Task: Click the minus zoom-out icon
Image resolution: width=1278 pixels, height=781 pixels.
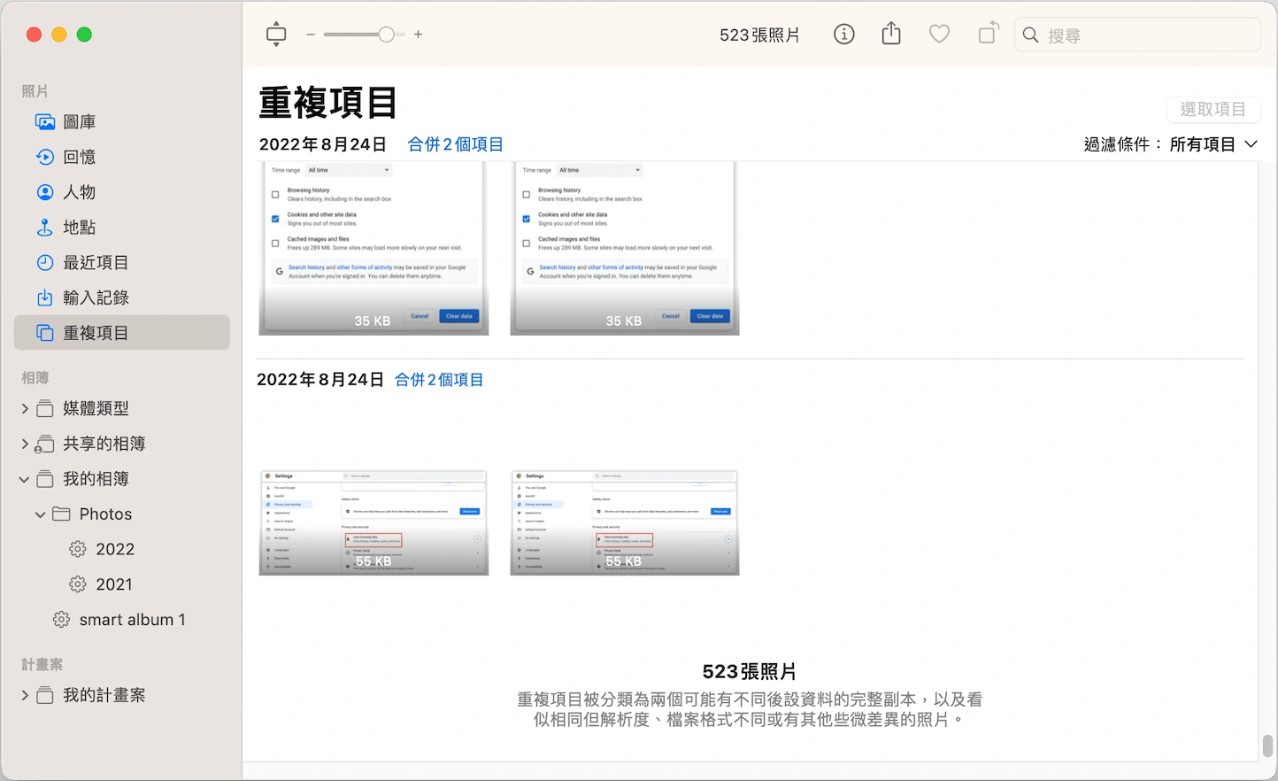Action: (x=311, y=34)
